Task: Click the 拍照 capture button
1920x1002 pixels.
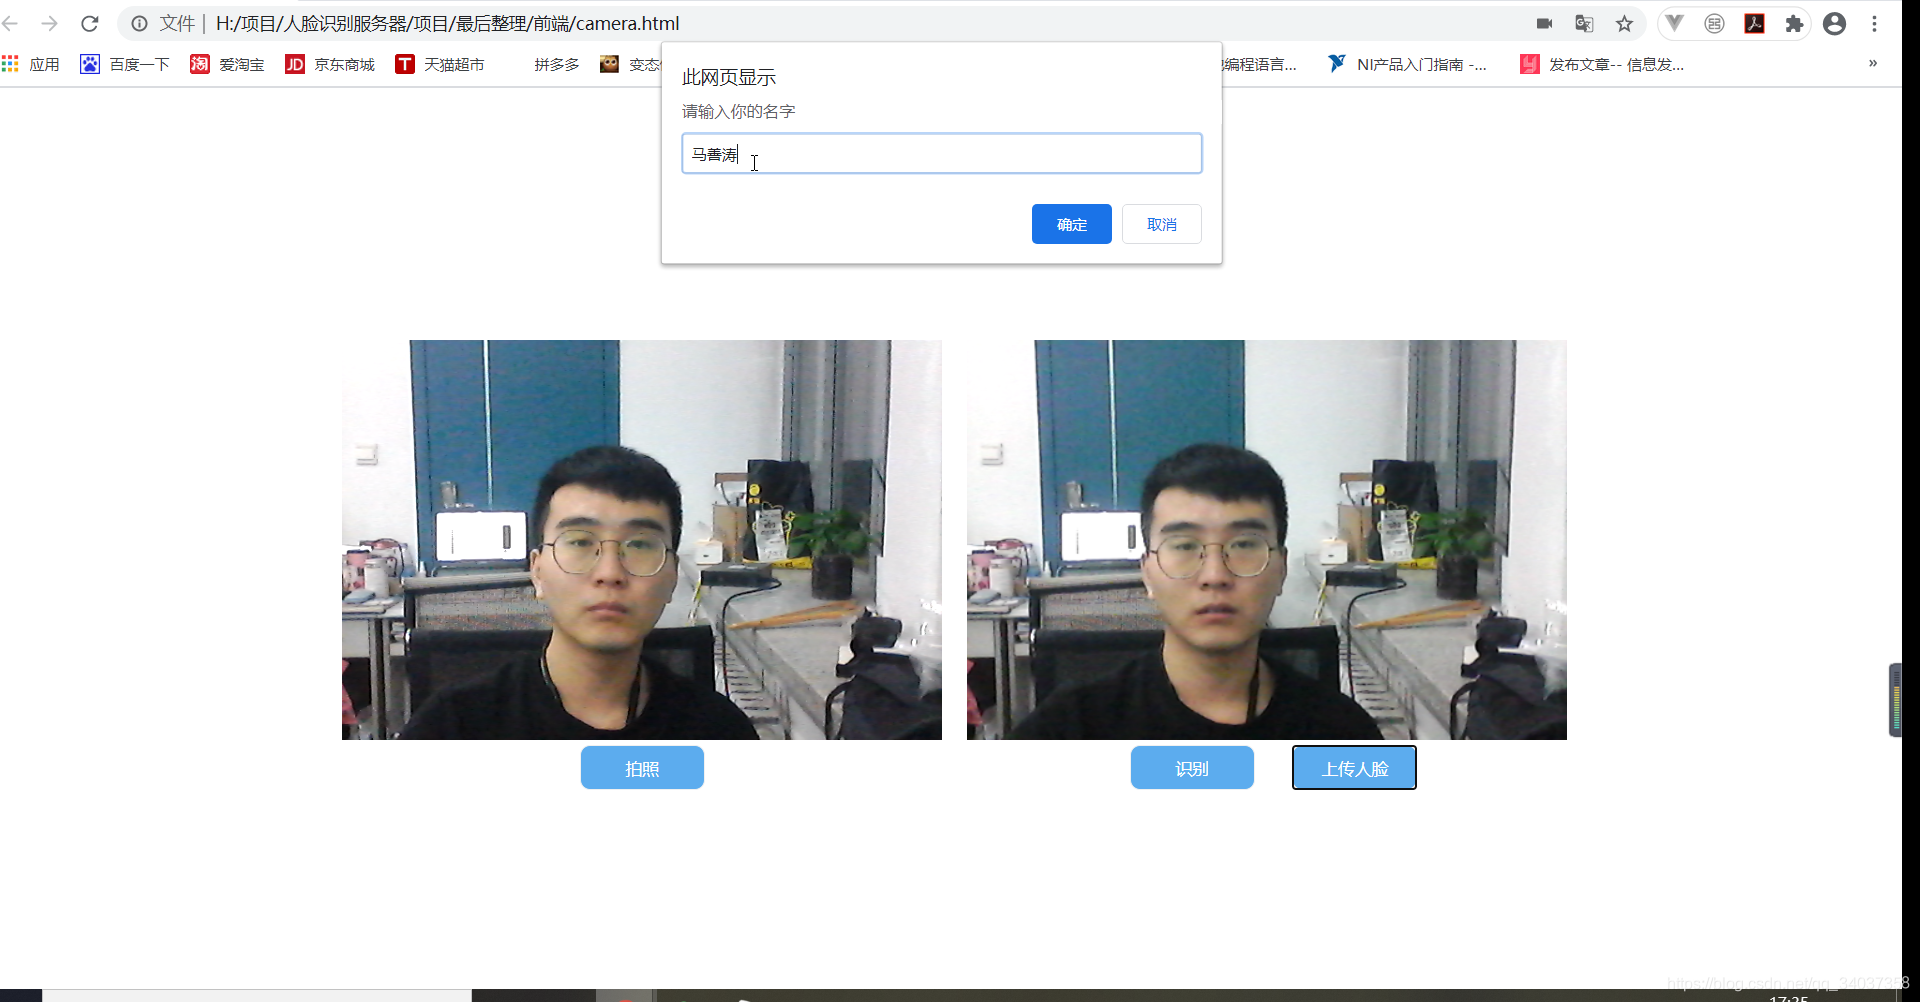Action: point(642,768)
